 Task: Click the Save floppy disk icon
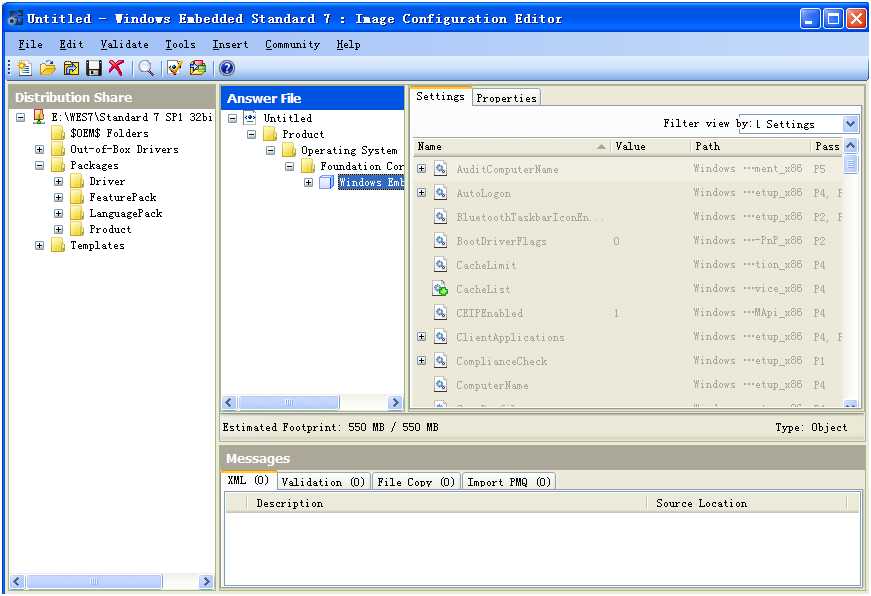point(93,68)
